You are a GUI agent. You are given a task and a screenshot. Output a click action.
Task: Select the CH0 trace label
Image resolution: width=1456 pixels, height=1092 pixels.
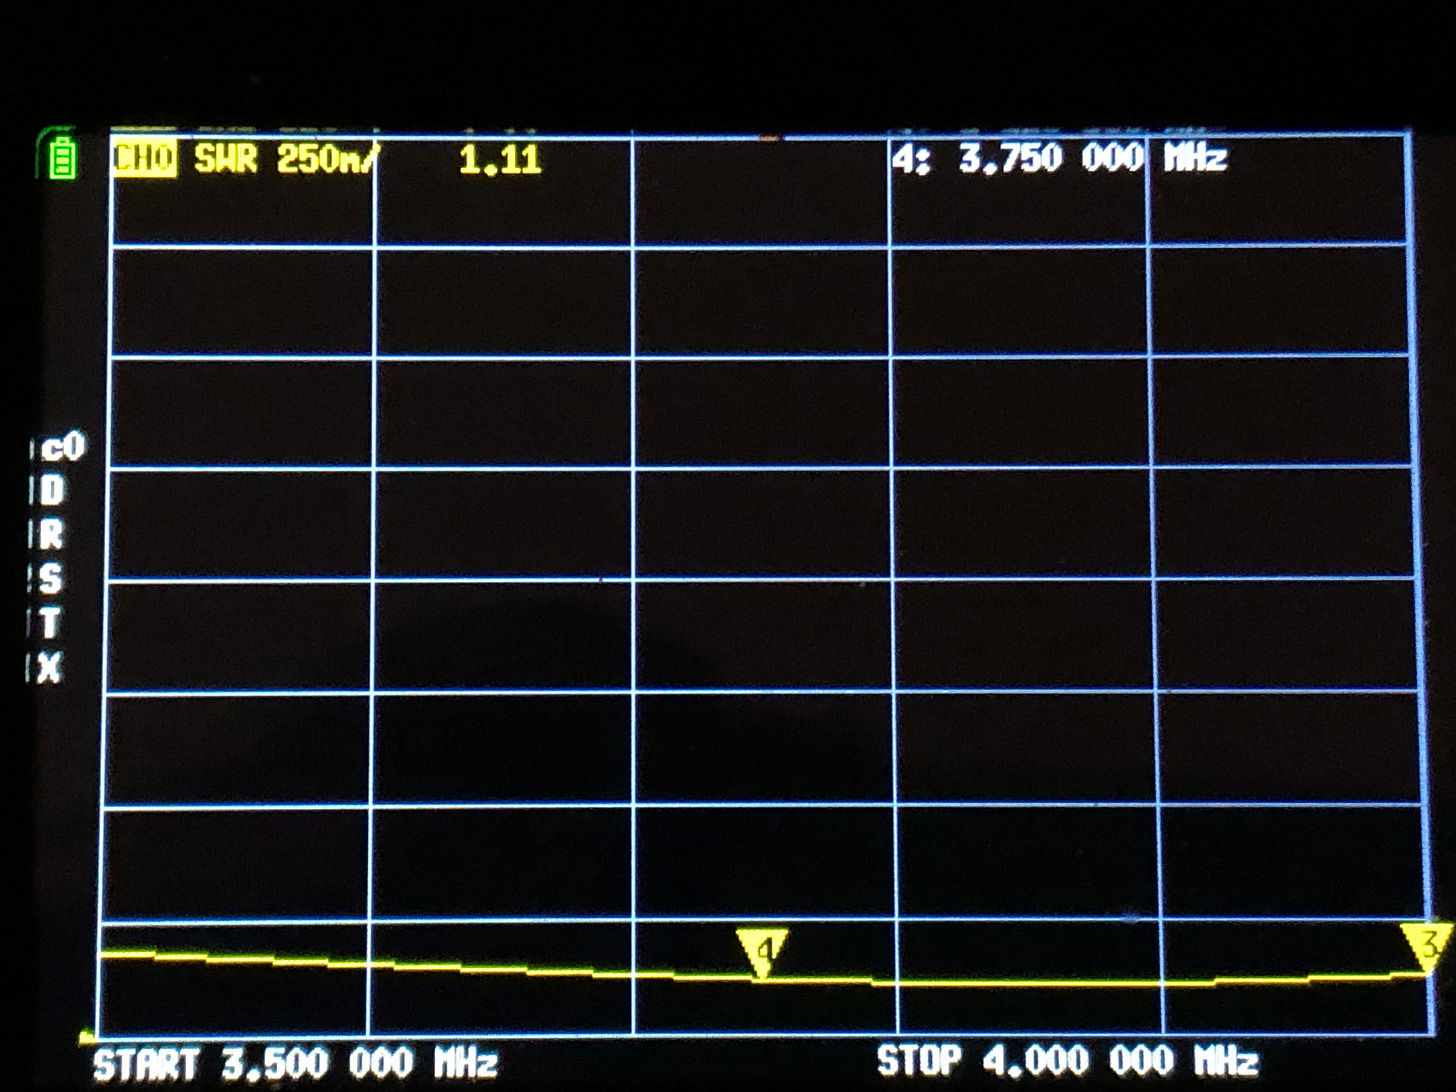click(x=144, y=158)
